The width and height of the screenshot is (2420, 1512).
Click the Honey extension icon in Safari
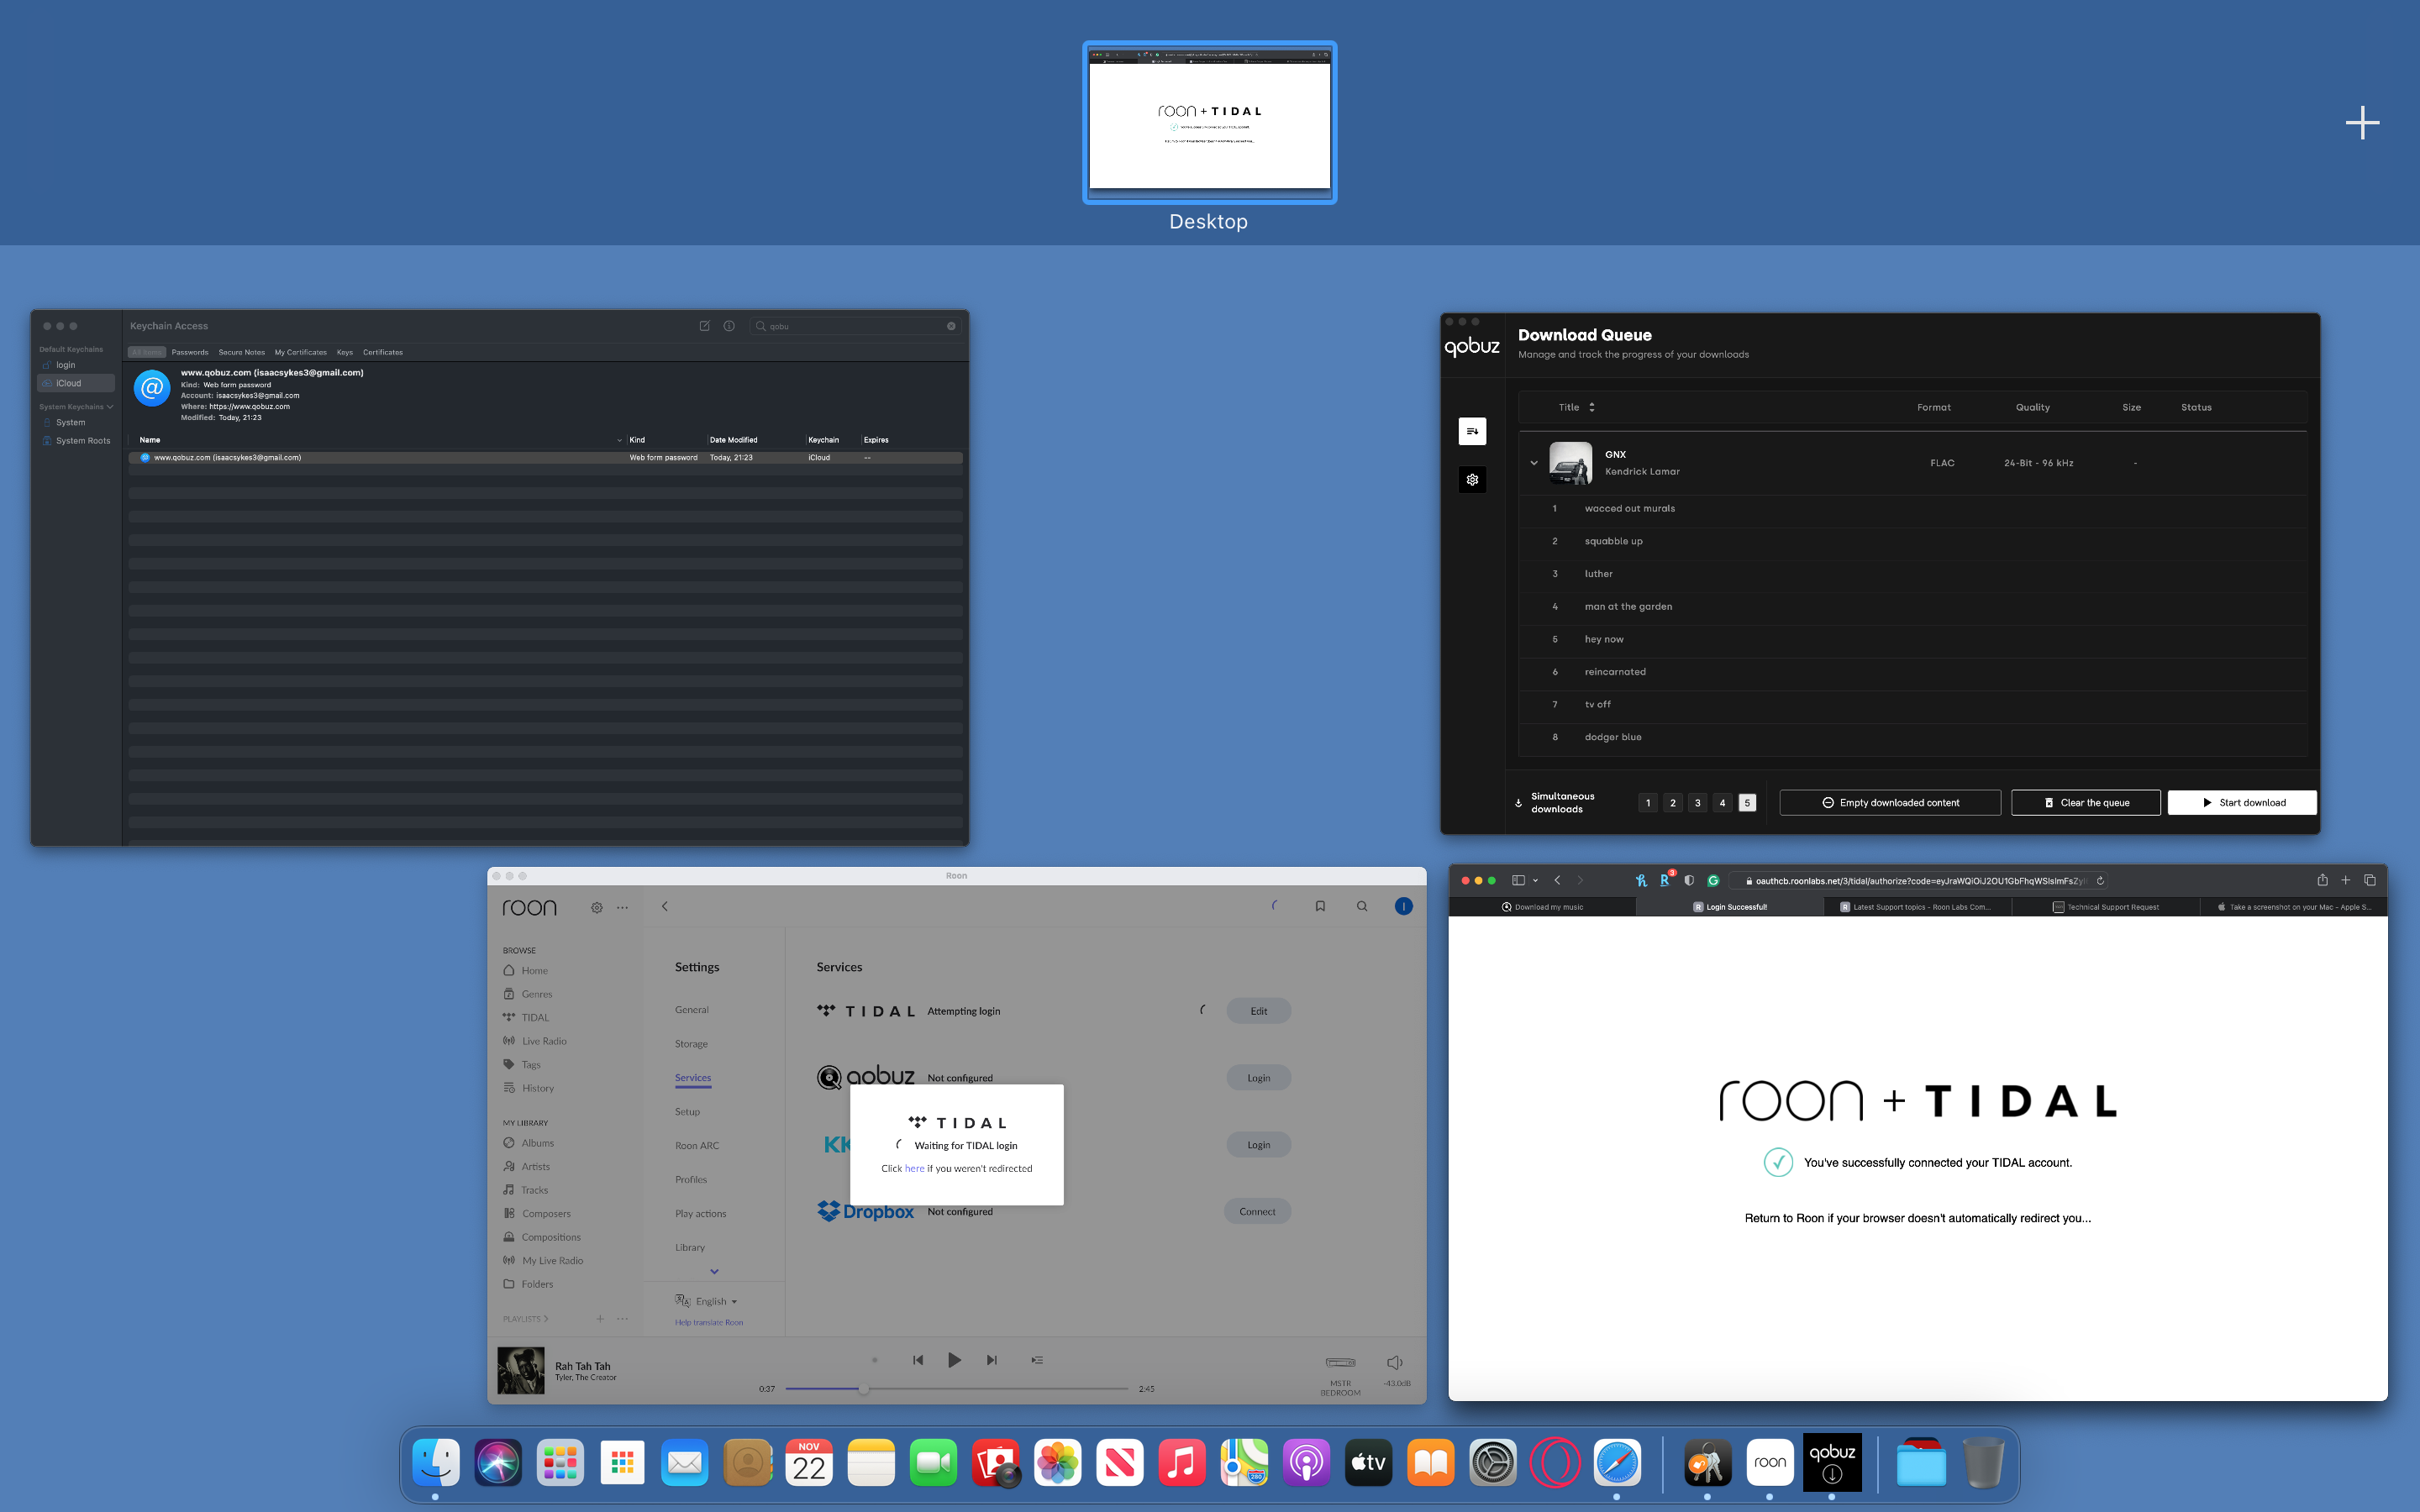point(1641,881)
